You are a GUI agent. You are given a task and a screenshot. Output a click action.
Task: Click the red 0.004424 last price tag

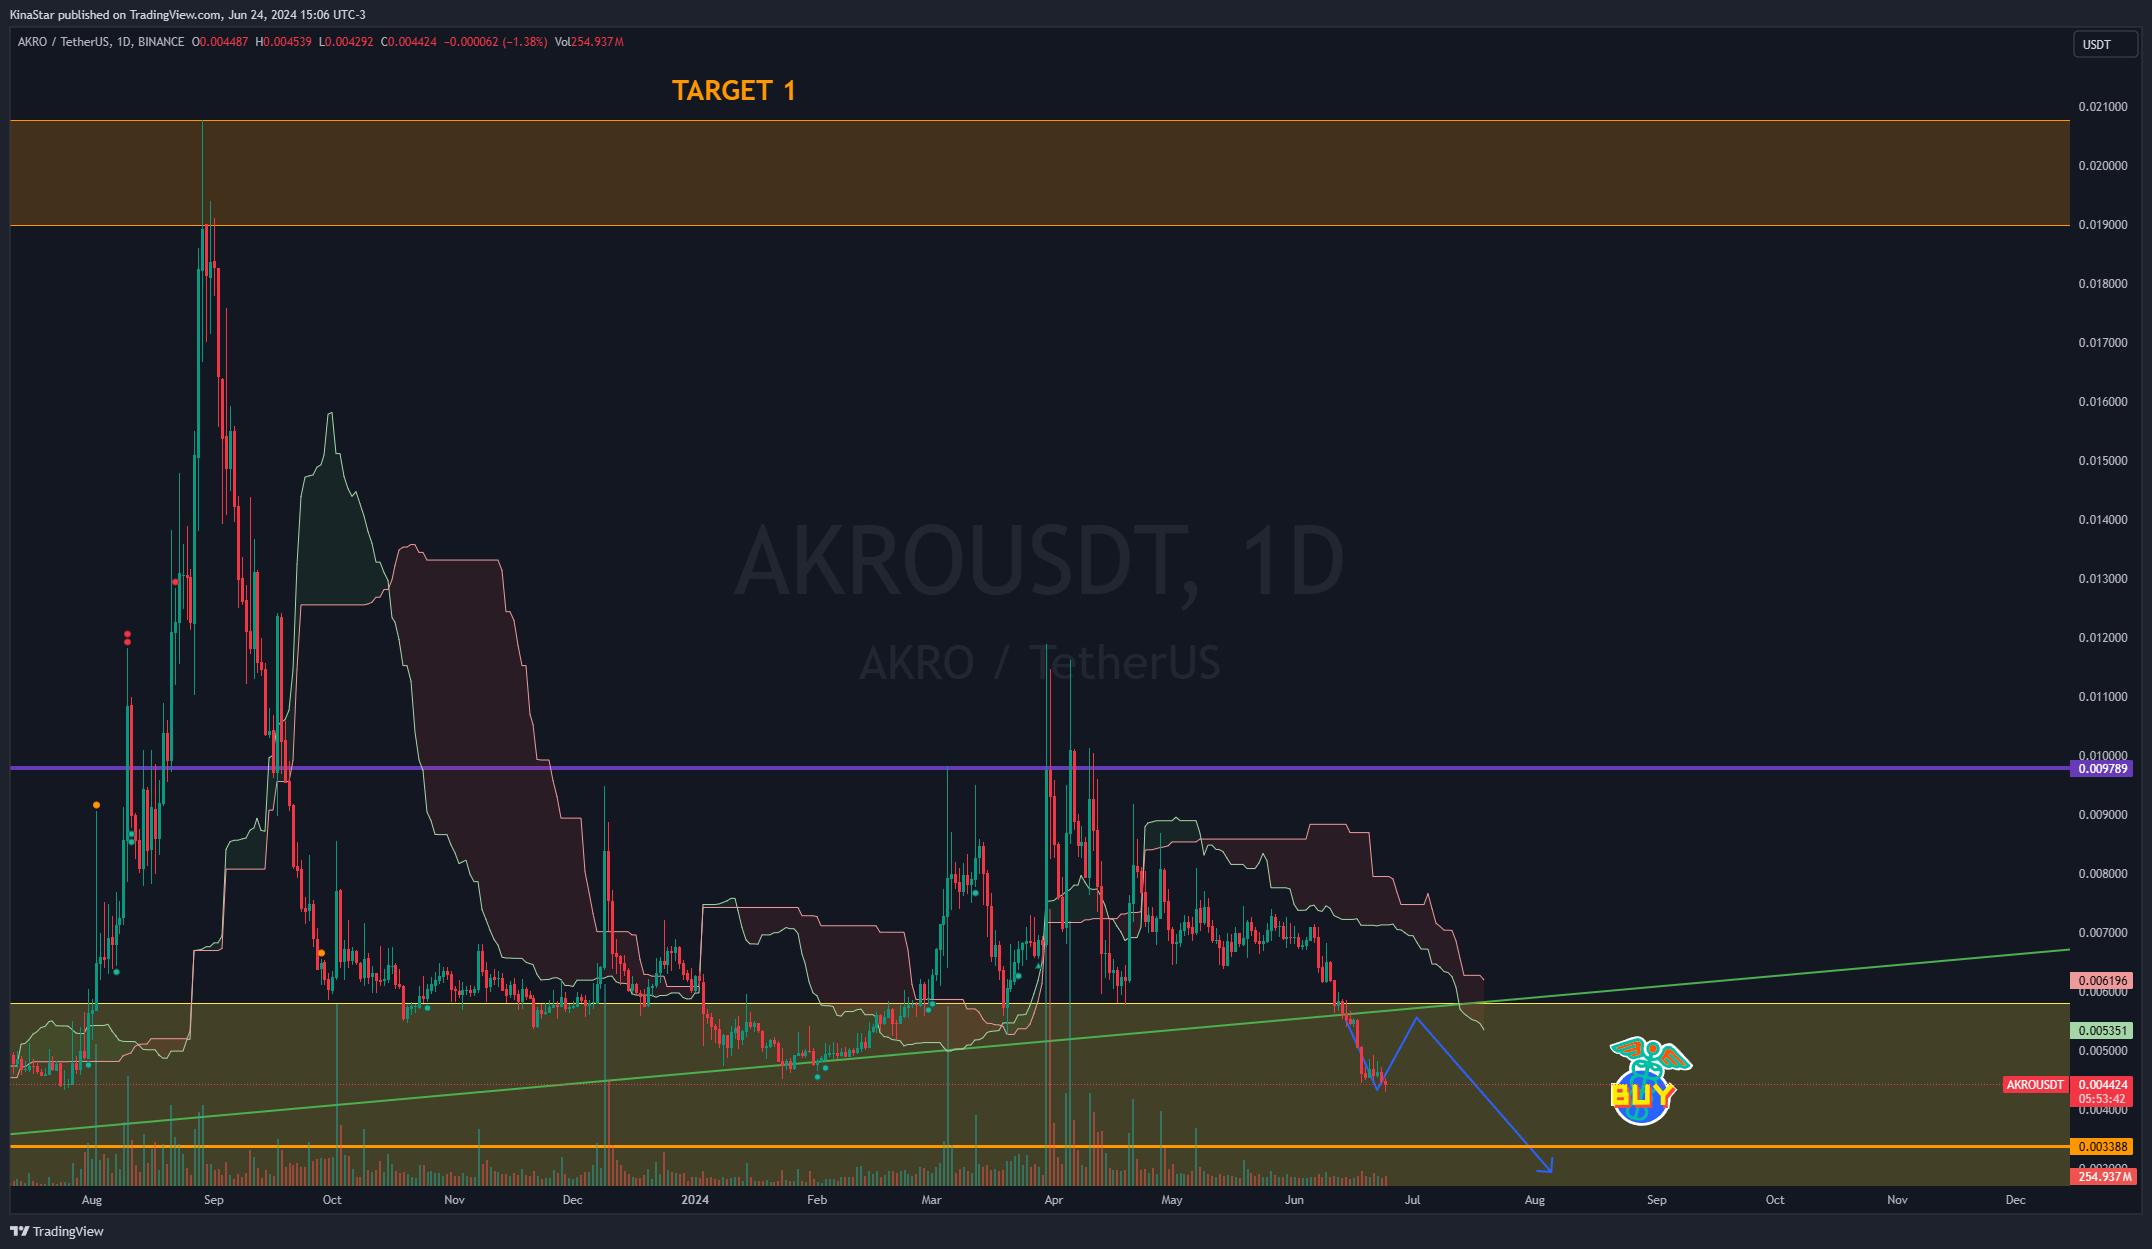coord(2102,1085)
